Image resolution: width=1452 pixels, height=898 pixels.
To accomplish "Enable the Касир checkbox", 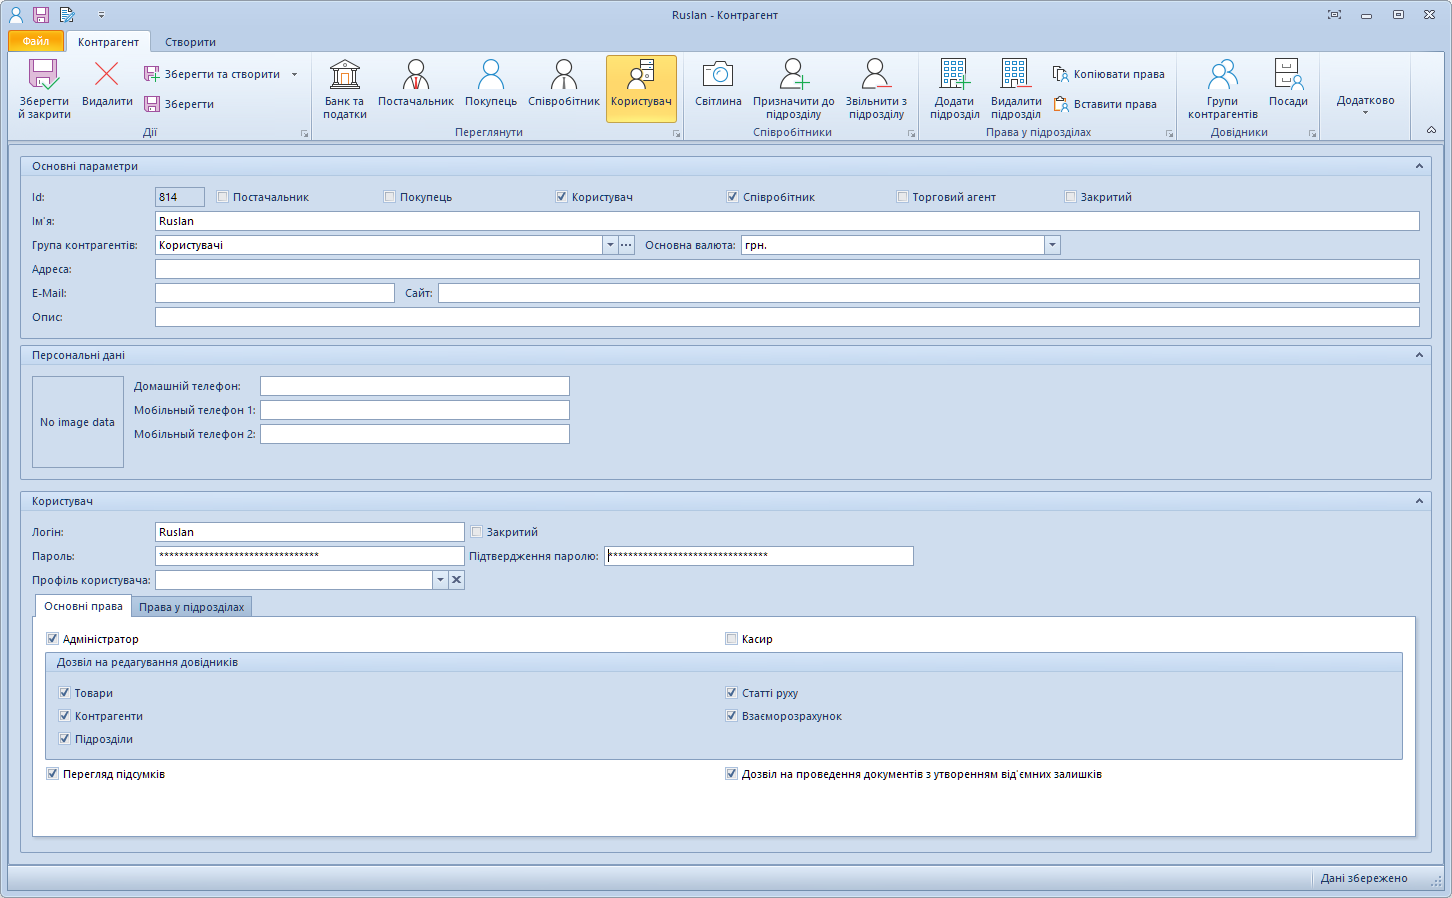I will [x=731, y=638].
